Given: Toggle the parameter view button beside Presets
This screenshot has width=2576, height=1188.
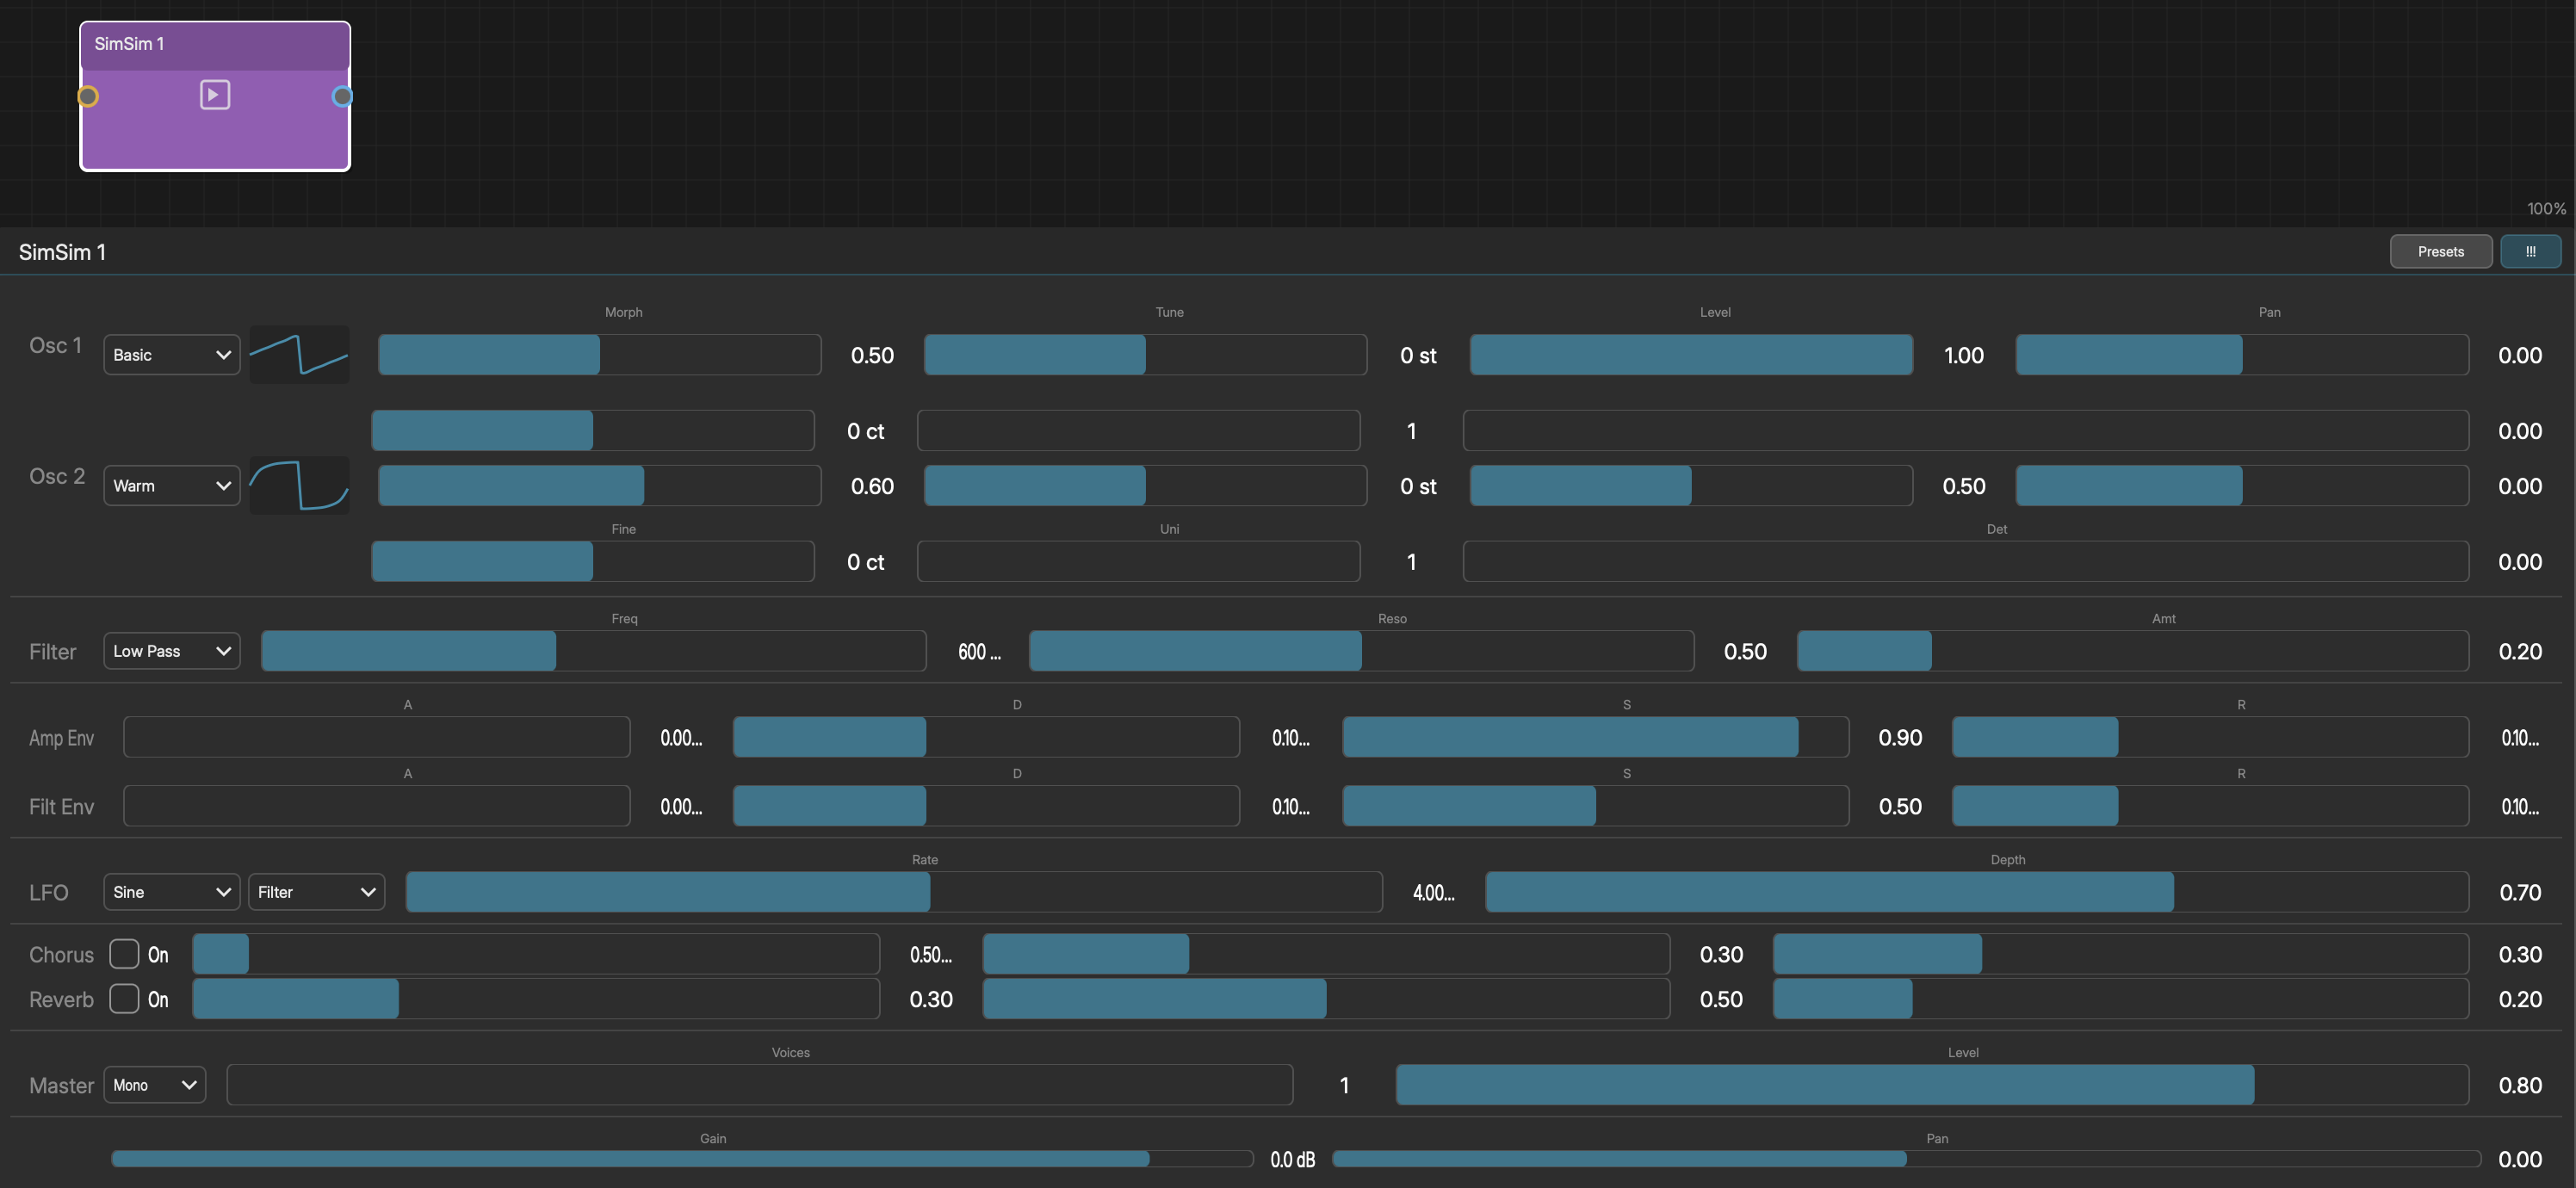Looking at the screenshot, I should tap(2530, 251).
